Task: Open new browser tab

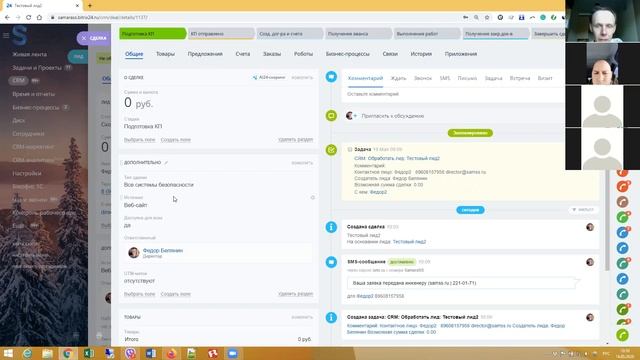Action: pyautogui.click(x=90, y=6)
